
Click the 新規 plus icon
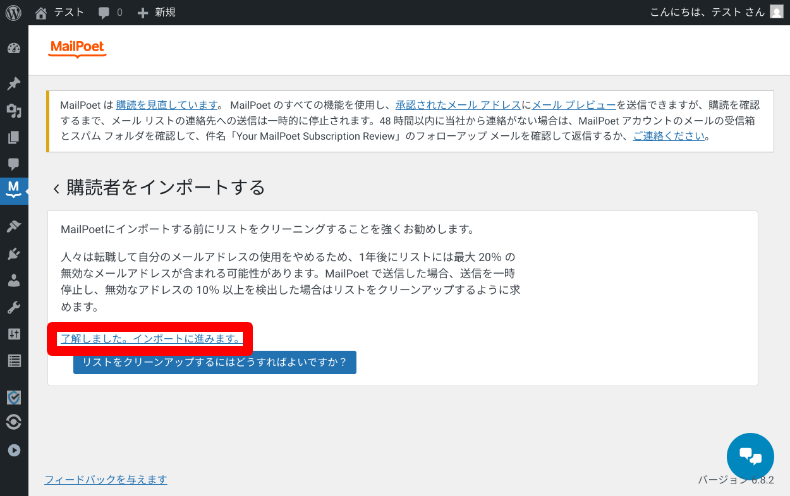(x=143, y=13)
